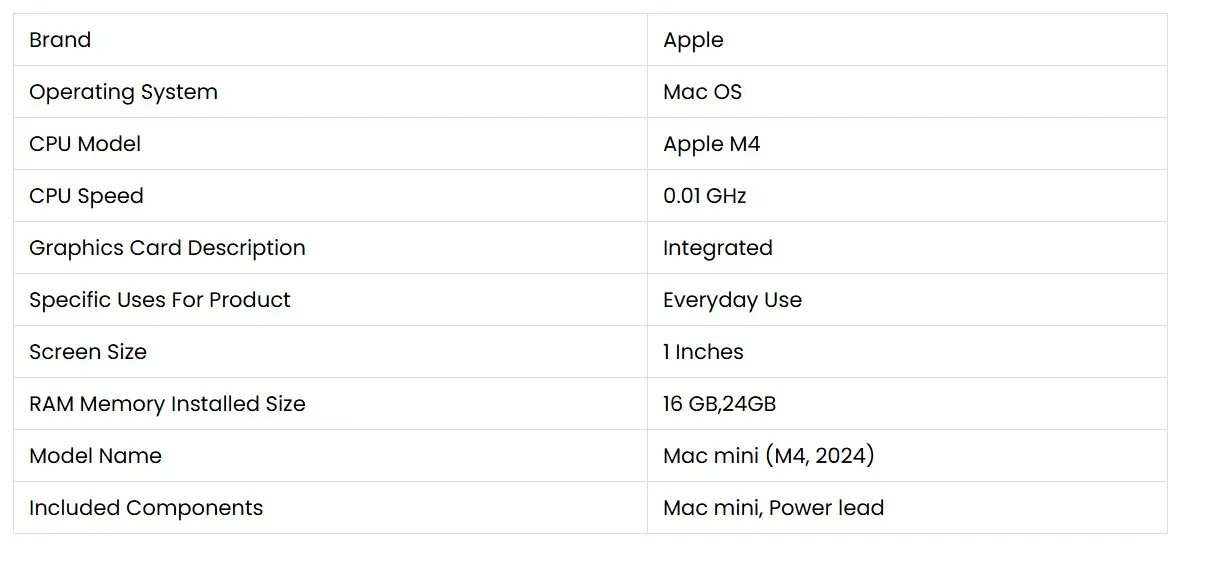The width and height of the screenshot is (1213, 567).
Task: Select the Everyday Use value
Action: pyautogui.click(x=732, y=300)
